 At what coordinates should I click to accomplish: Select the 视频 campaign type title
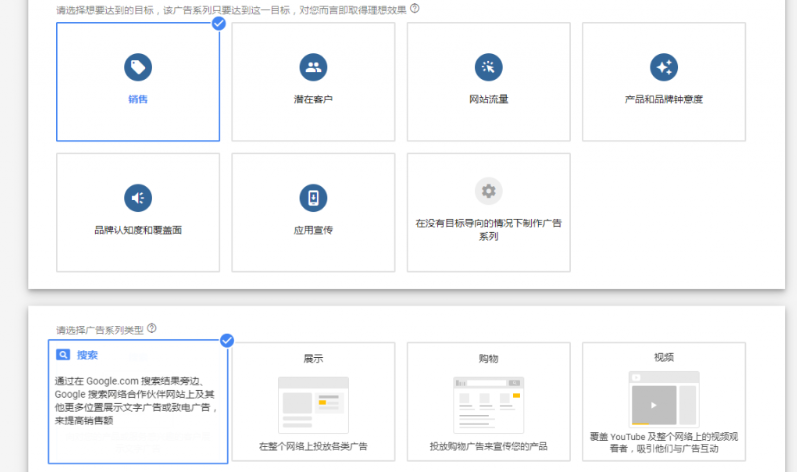tap(664, 358)
